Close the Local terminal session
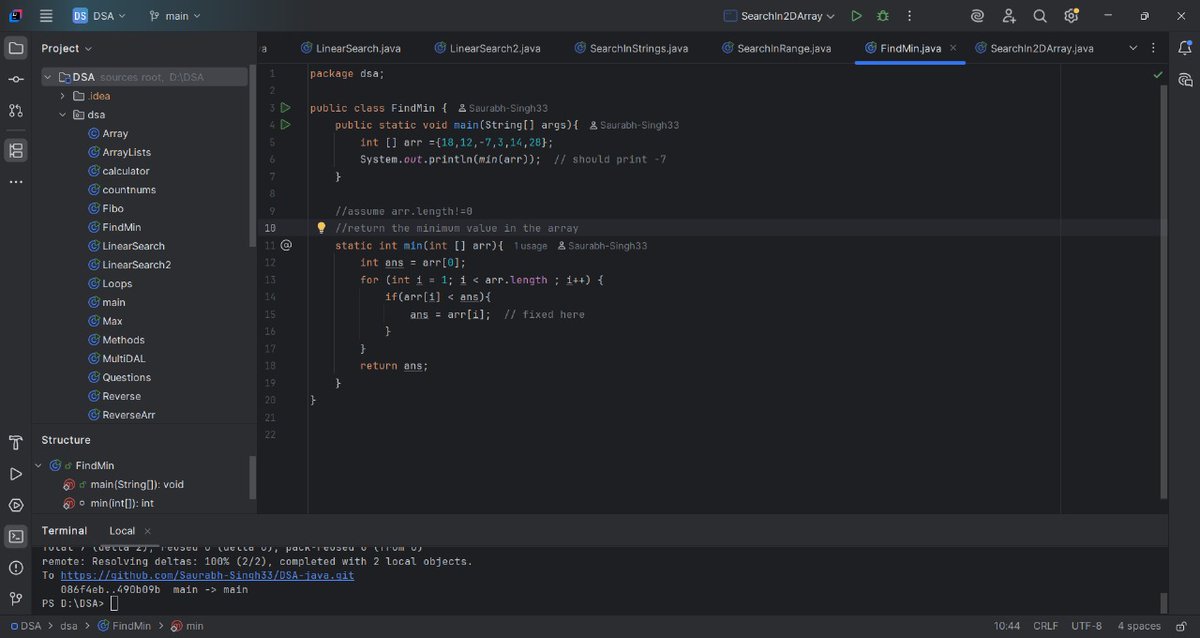The image size is (1200, 638). 147,531
